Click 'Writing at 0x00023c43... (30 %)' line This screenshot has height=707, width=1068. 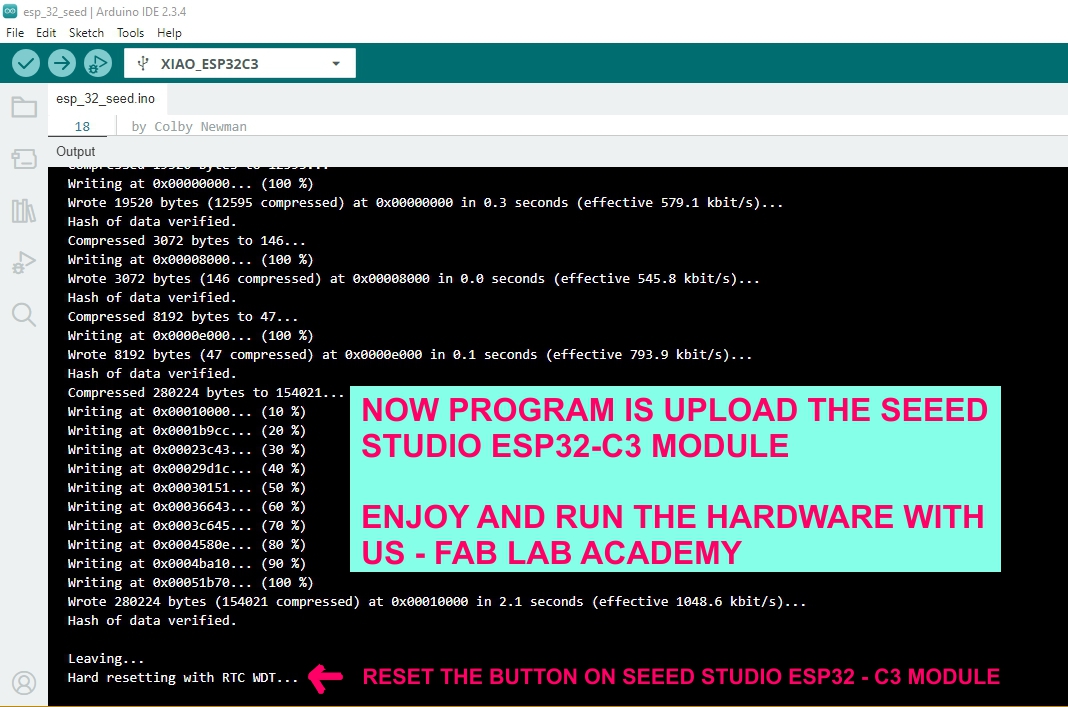click(187, 450)
